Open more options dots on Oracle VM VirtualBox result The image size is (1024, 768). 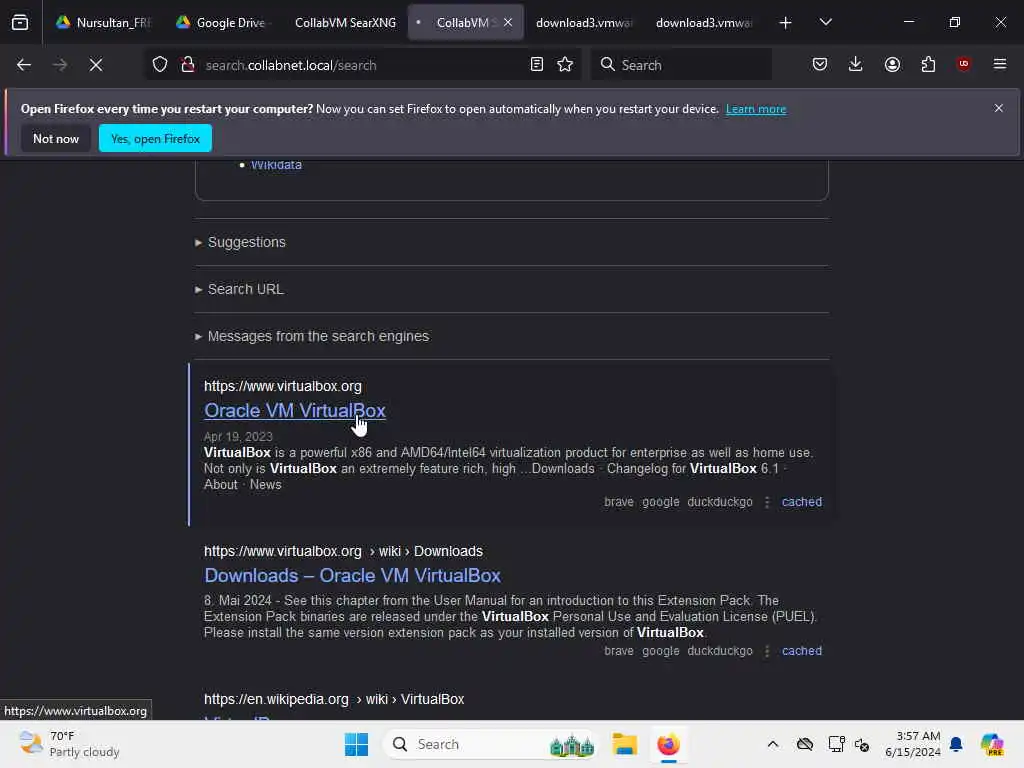pos(767,502)
